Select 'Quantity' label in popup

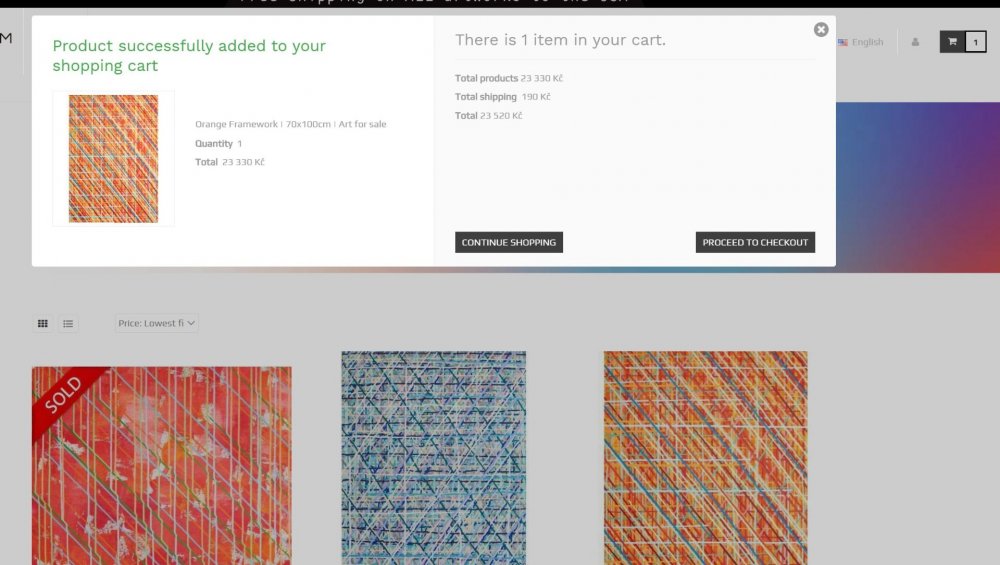click(214, 143)
